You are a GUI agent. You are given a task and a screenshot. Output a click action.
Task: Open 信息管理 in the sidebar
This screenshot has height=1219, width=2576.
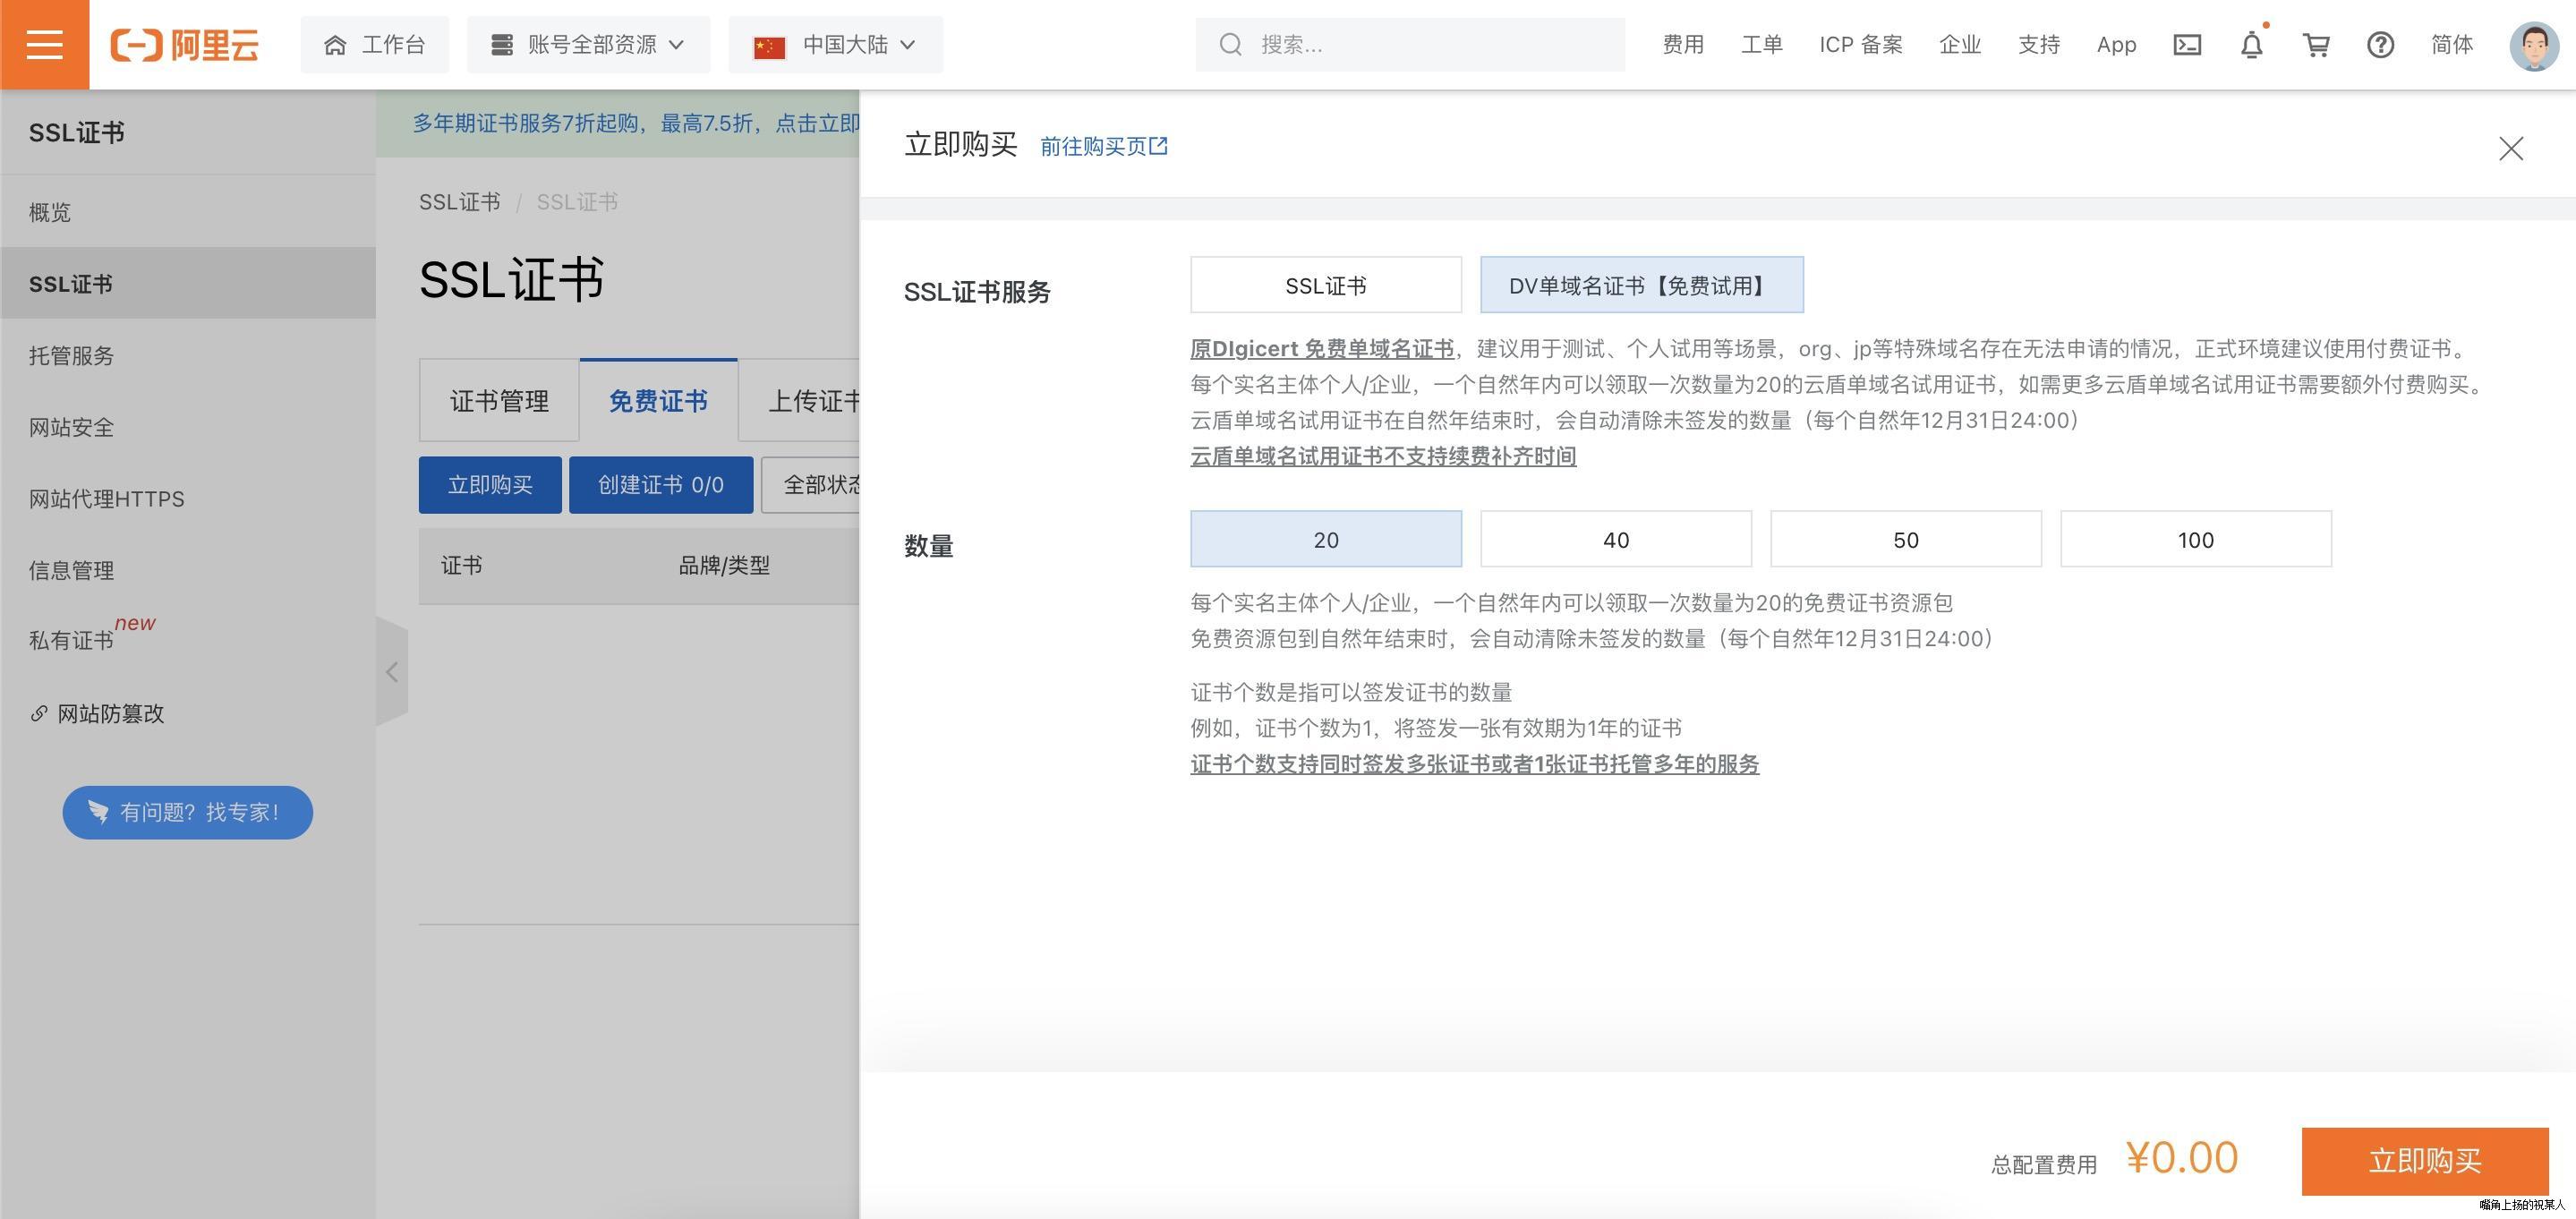pyautogui.click(x=188, y=570)
